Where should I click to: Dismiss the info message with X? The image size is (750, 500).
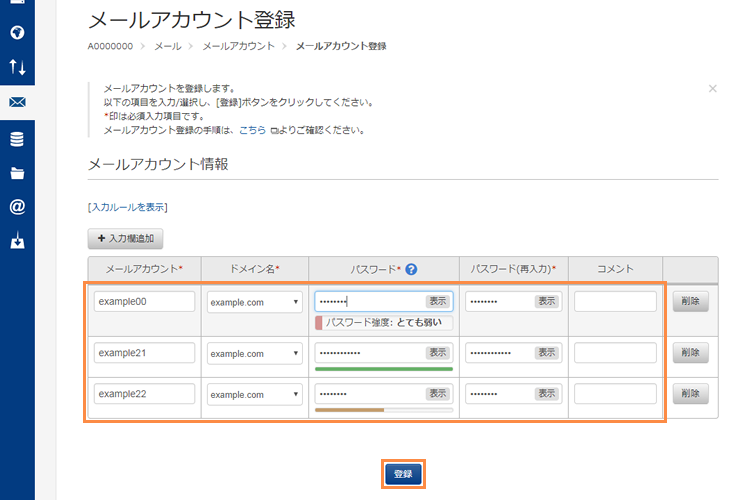click(x=713, y=89)
